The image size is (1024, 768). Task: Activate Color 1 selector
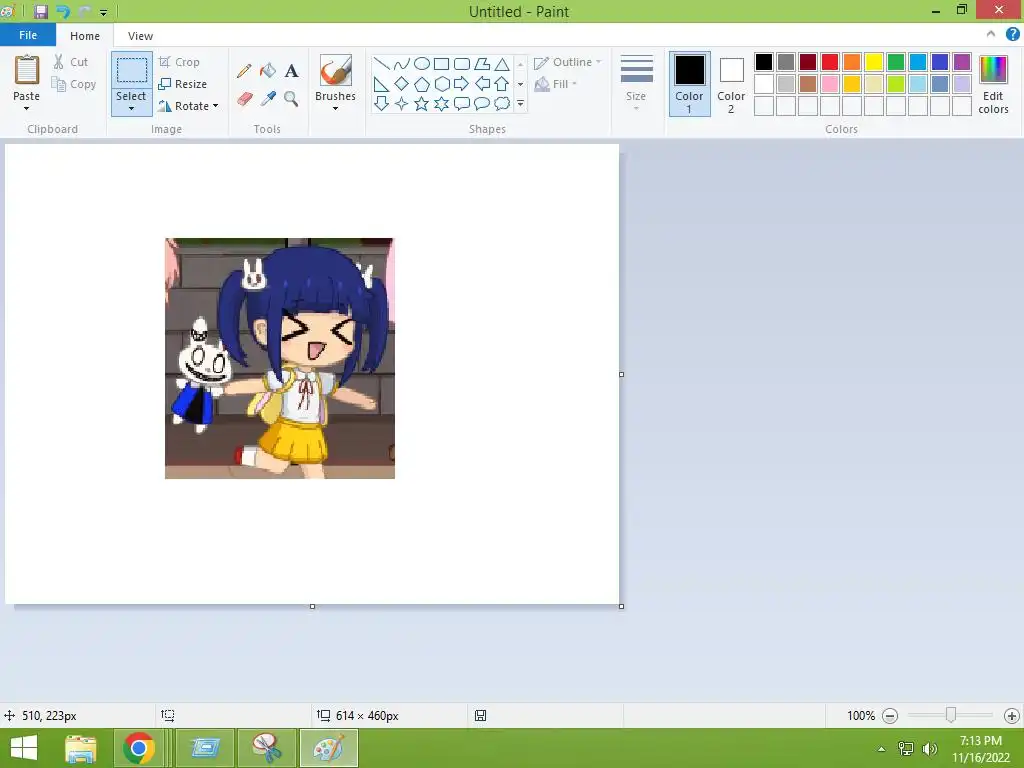[690, 84]
